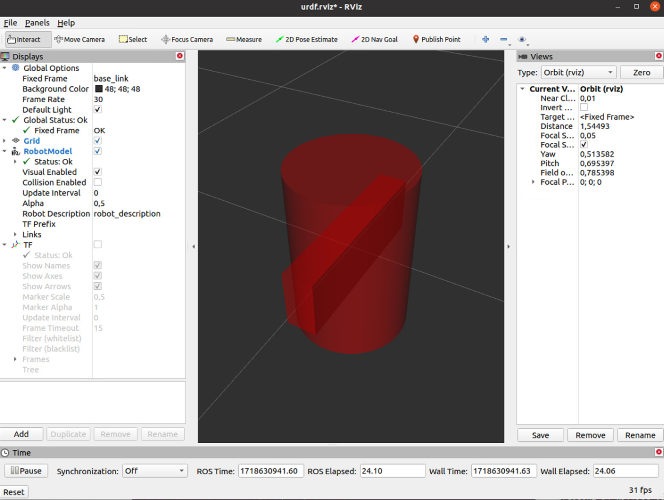664x500 pixels.
Task: Click the Add display button
Action: coord(21,435)
